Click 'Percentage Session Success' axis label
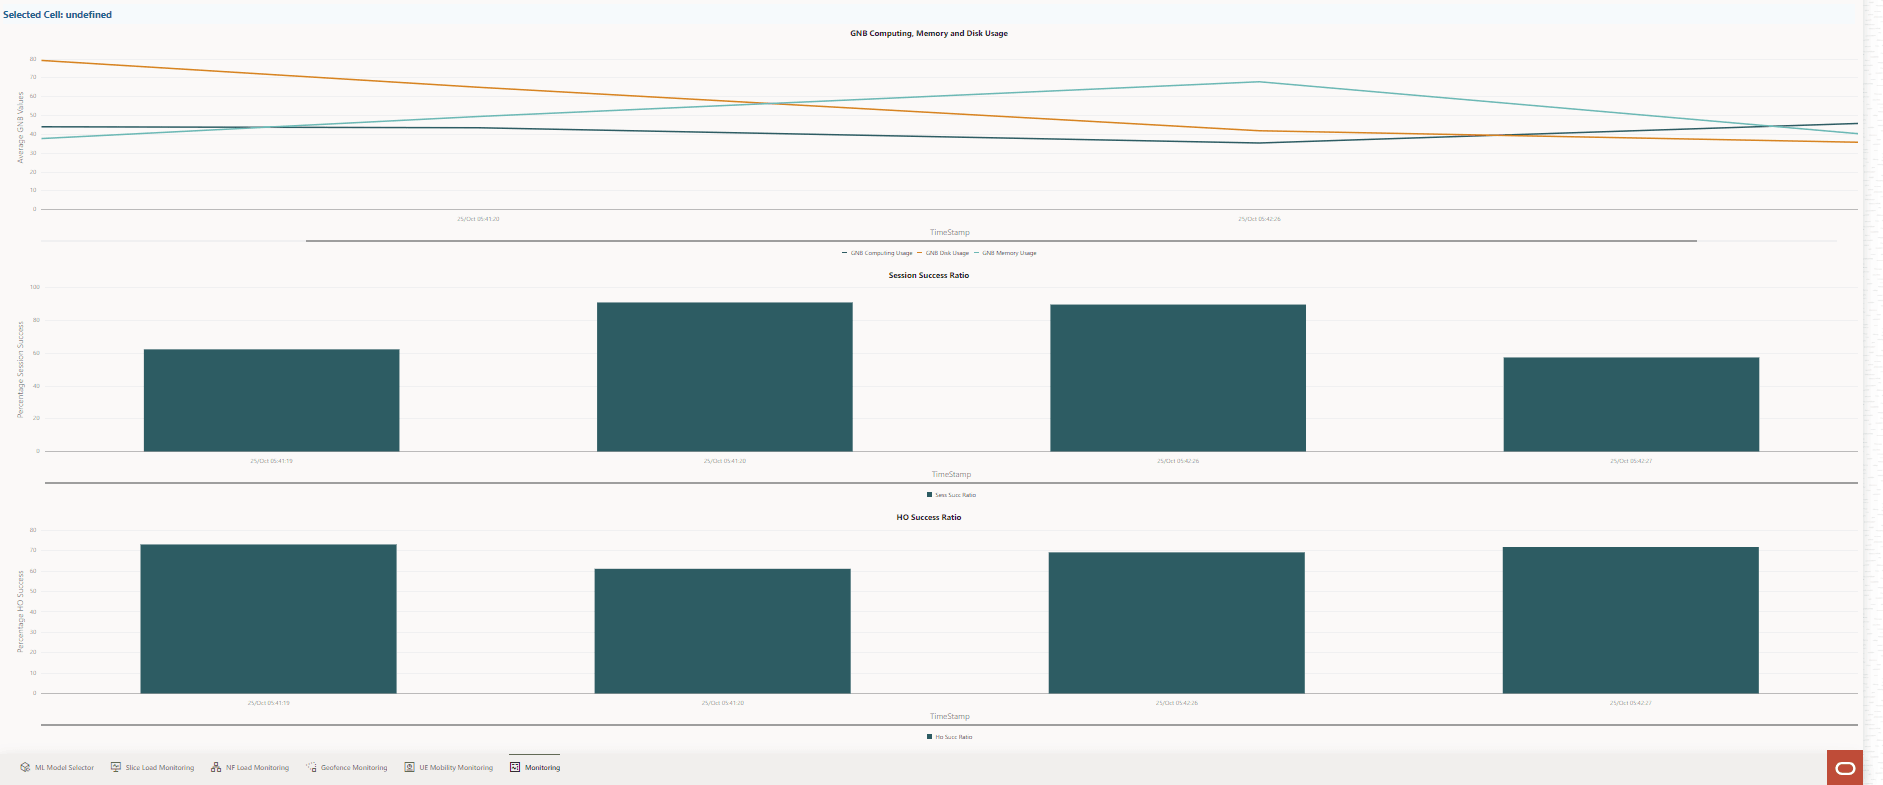This screenshot has height=785, width=1883. click(20, 370)
